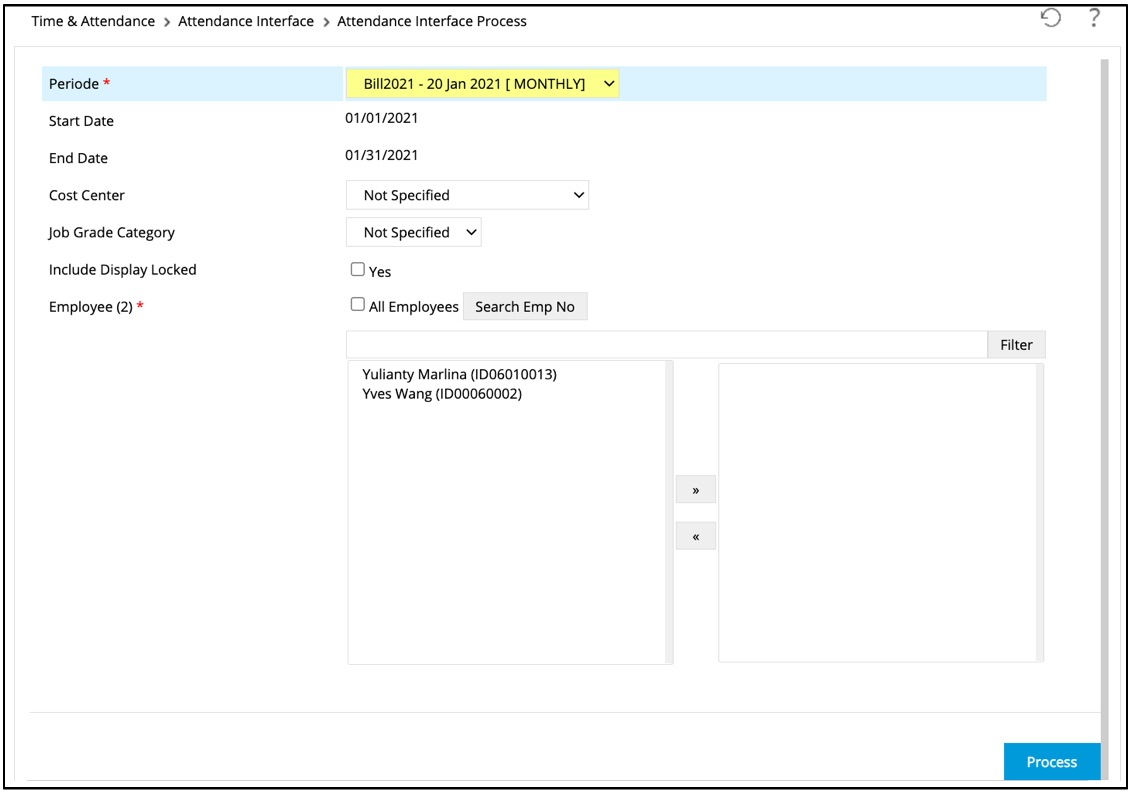Screen dimensions: 1132x793
Task: Enable Include Display Locked checkbox
Action: pyautogui.click(x=357, y=269)
